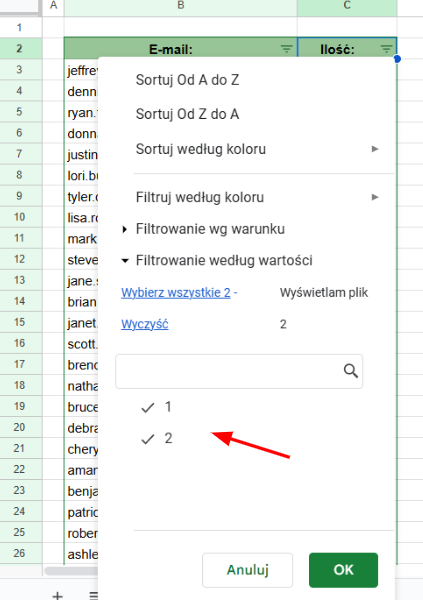Open the filter icon in Ilość header

(386, 49)
